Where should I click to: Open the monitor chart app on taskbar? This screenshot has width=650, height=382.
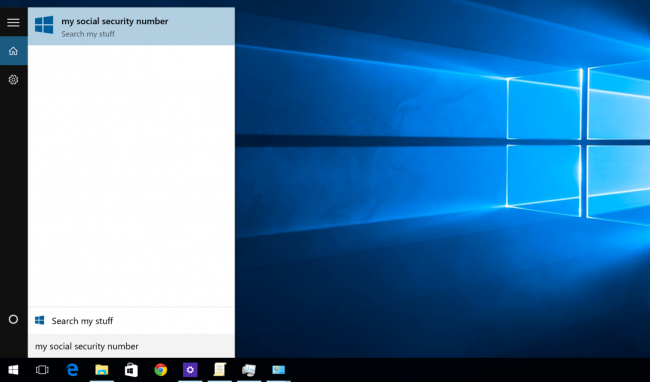pyautogui.click(x=249, y=370)
